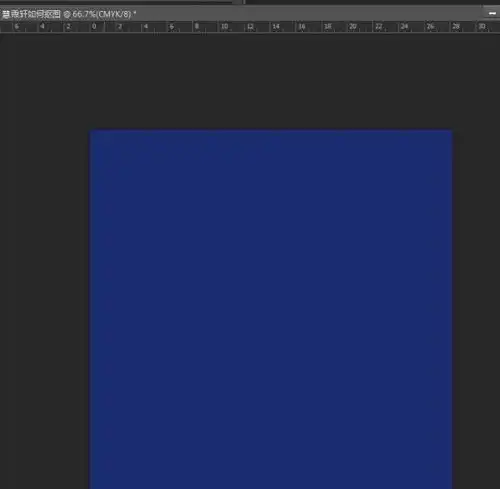Click the 20 mark on the horizontal ruler

(x=353, y=26)
